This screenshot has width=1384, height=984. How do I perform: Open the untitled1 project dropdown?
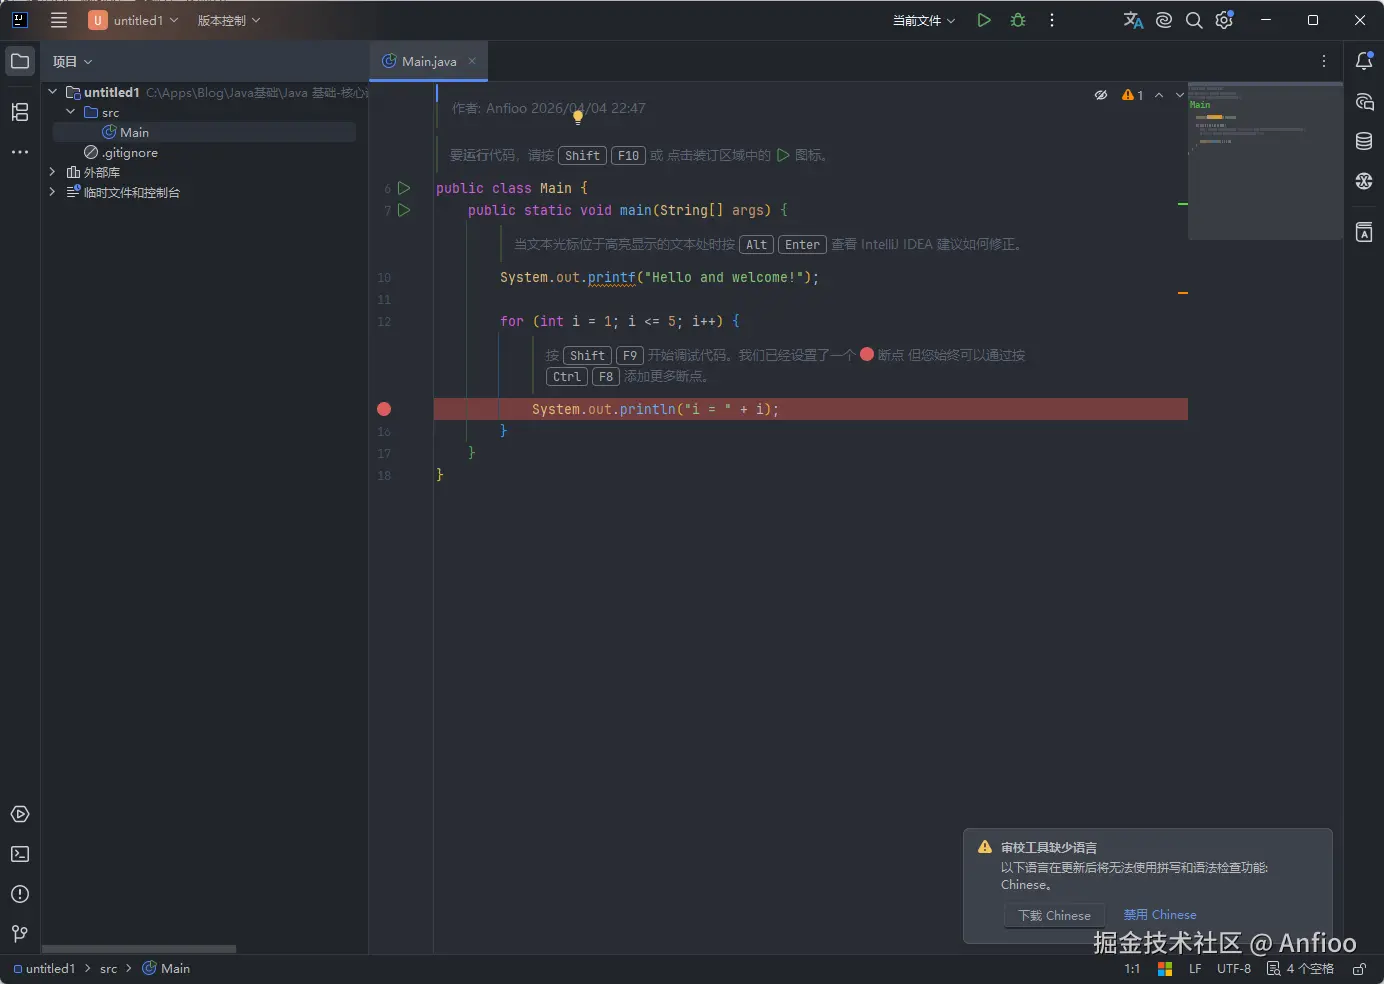pos(134,20)
